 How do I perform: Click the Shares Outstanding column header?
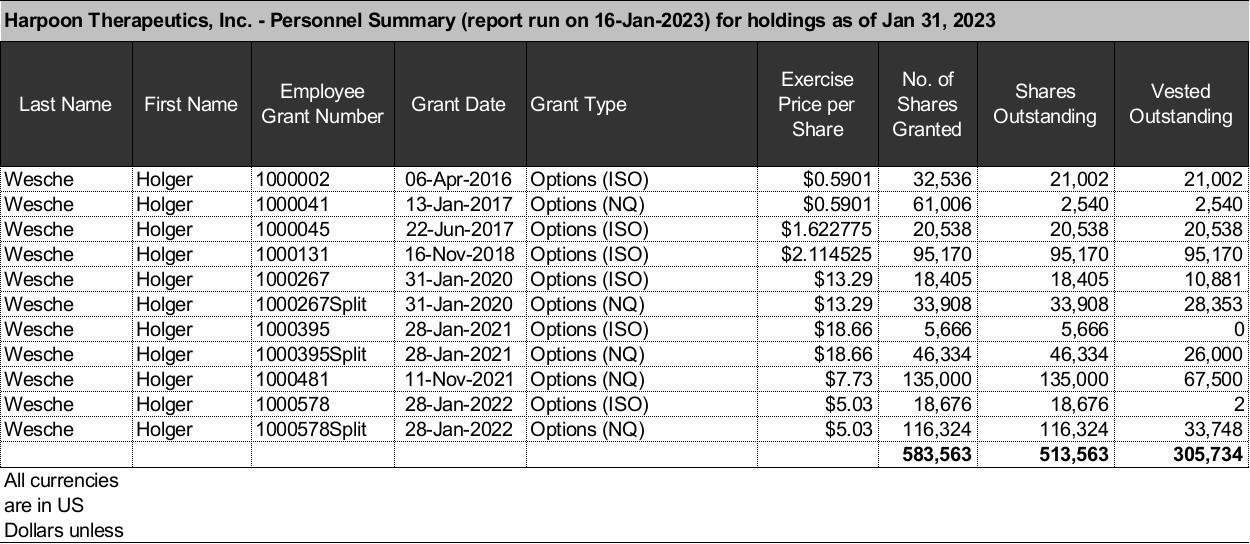(x=1044, y=104)
